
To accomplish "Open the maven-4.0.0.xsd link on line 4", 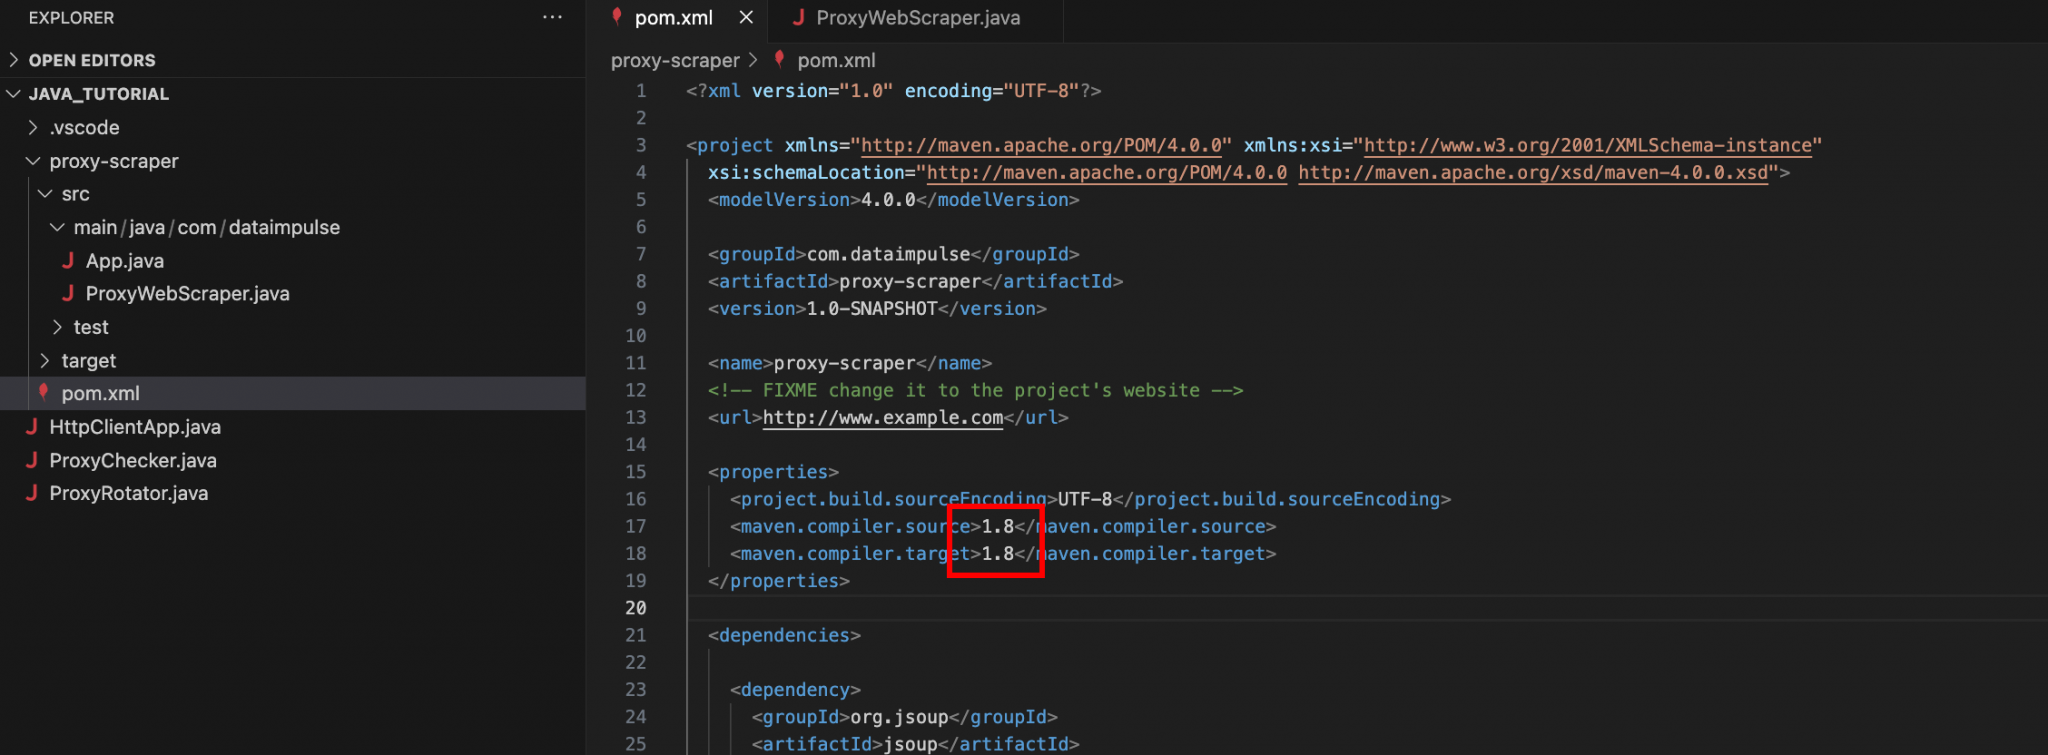I will 1533,173.
